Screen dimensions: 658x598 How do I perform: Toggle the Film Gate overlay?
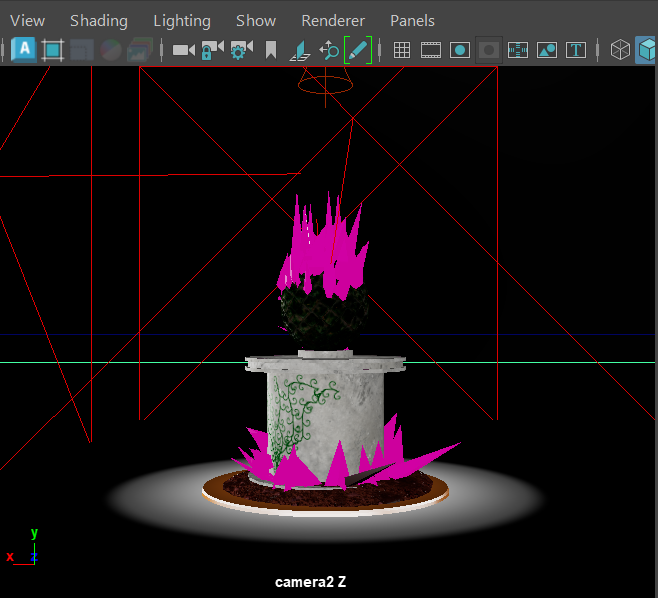pos(431,49)
